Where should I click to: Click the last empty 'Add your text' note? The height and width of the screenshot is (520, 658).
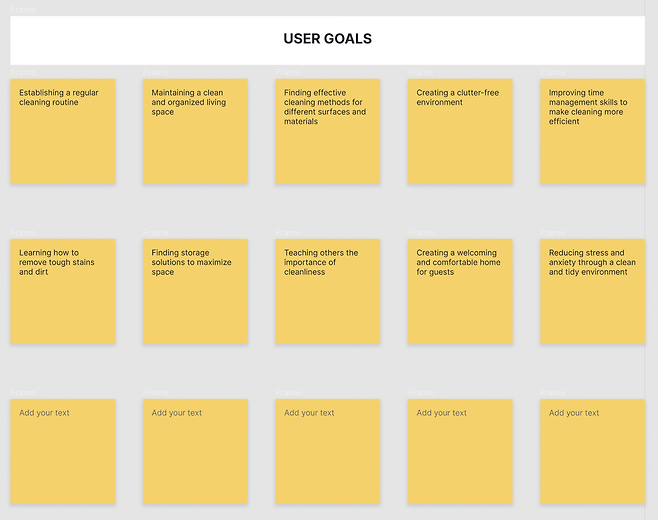(x=592, y=451)
